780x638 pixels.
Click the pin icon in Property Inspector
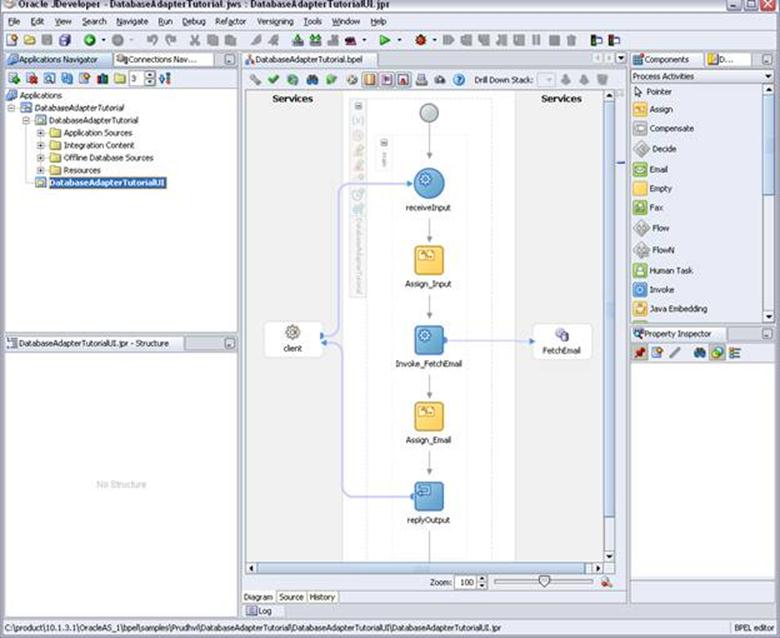[640, 353]
